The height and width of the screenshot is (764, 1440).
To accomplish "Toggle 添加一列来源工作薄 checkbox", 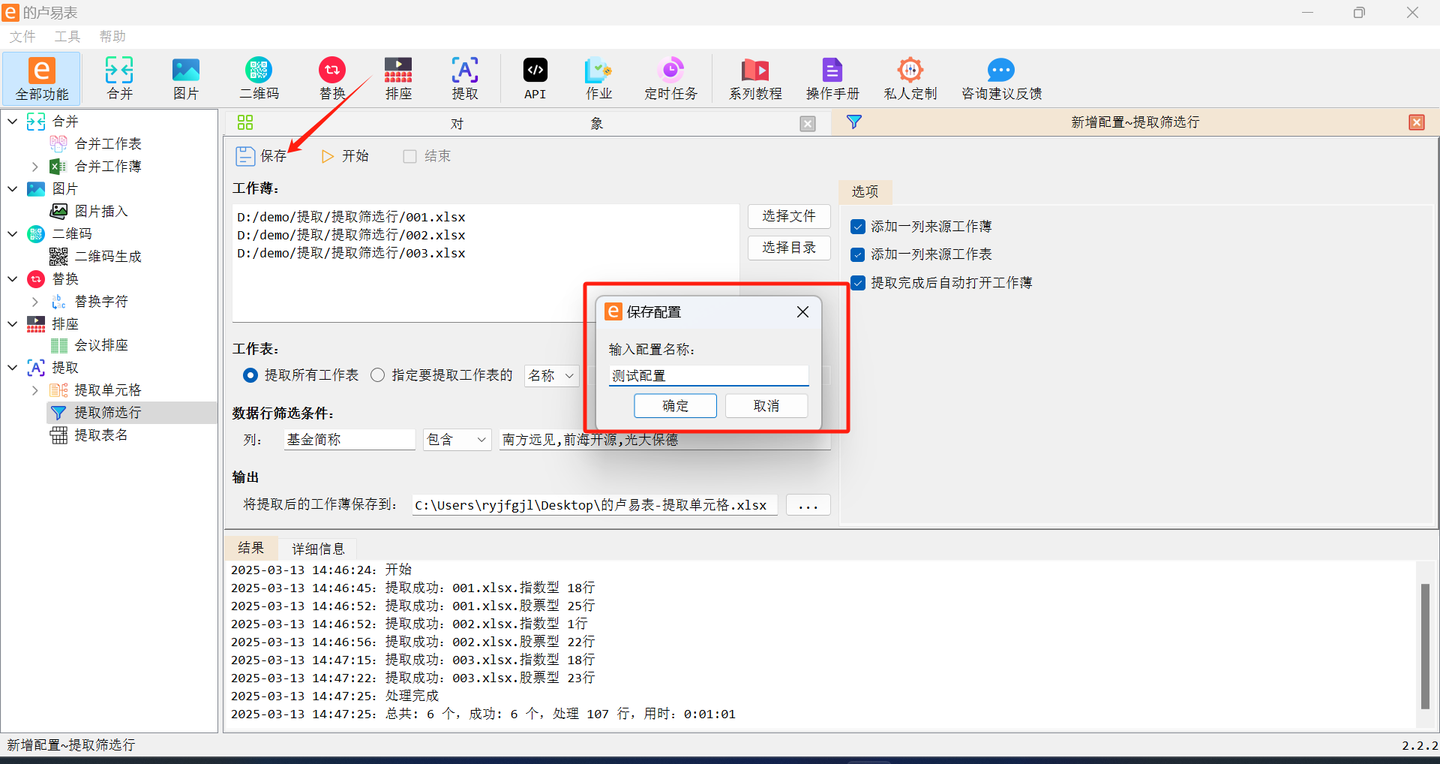I will point(857,227).
